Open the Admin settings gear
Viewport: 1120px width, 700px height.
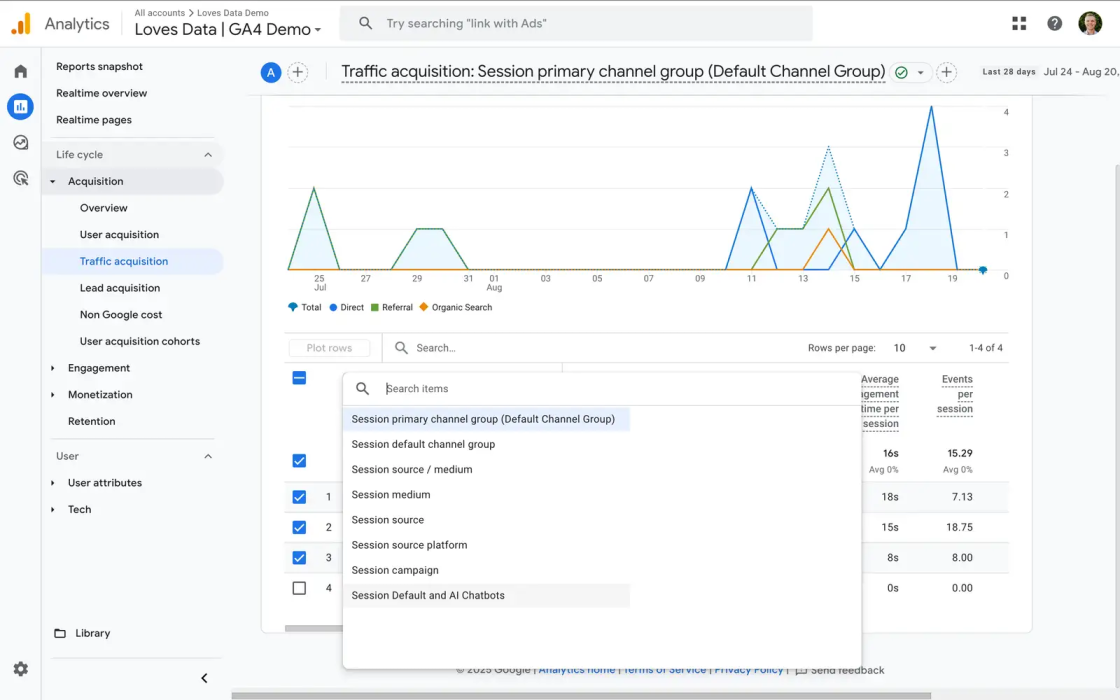20,669
